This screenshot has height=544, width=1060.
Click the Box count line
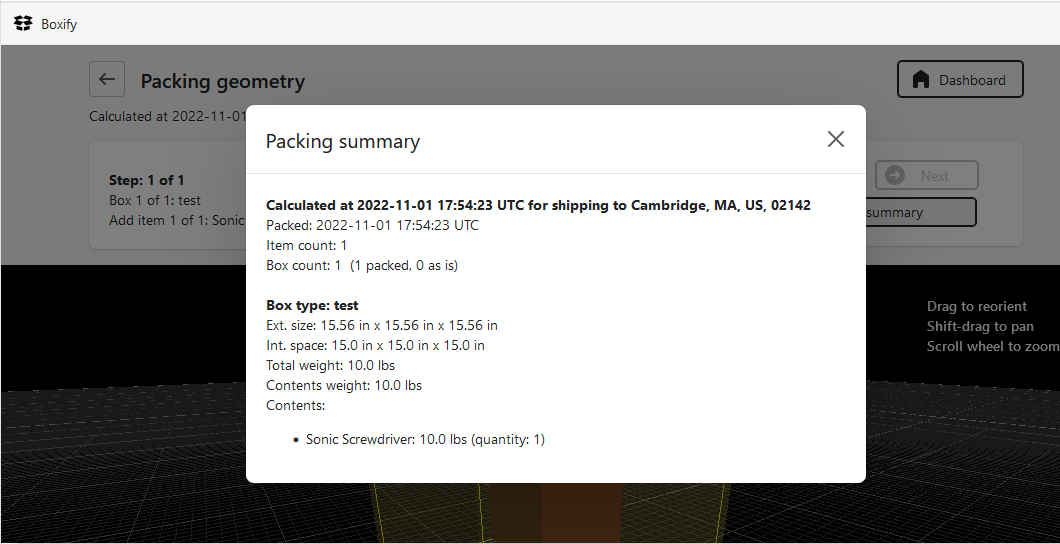coord(362,265)
